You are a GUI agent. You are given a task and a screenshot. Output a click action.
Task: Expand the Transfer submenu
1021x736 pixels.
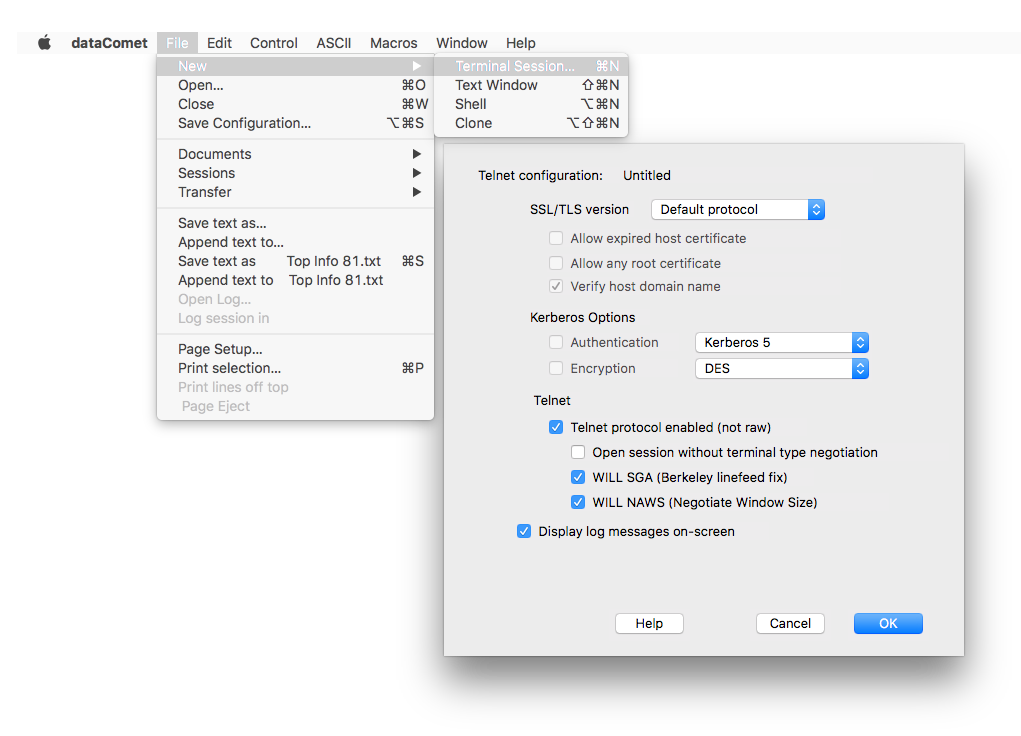point(296,192)
